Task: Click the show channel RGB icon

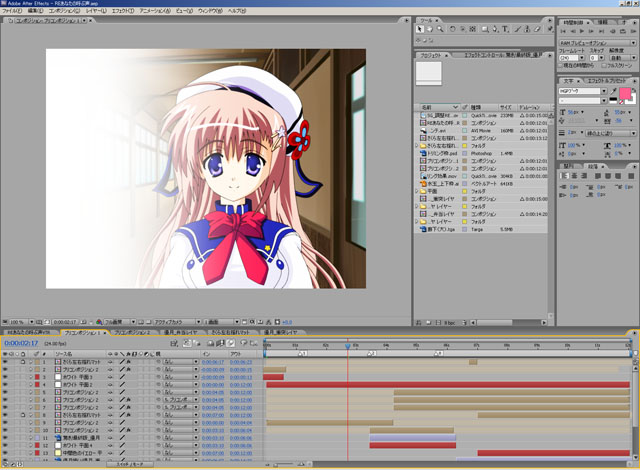Action: point(99,322)
